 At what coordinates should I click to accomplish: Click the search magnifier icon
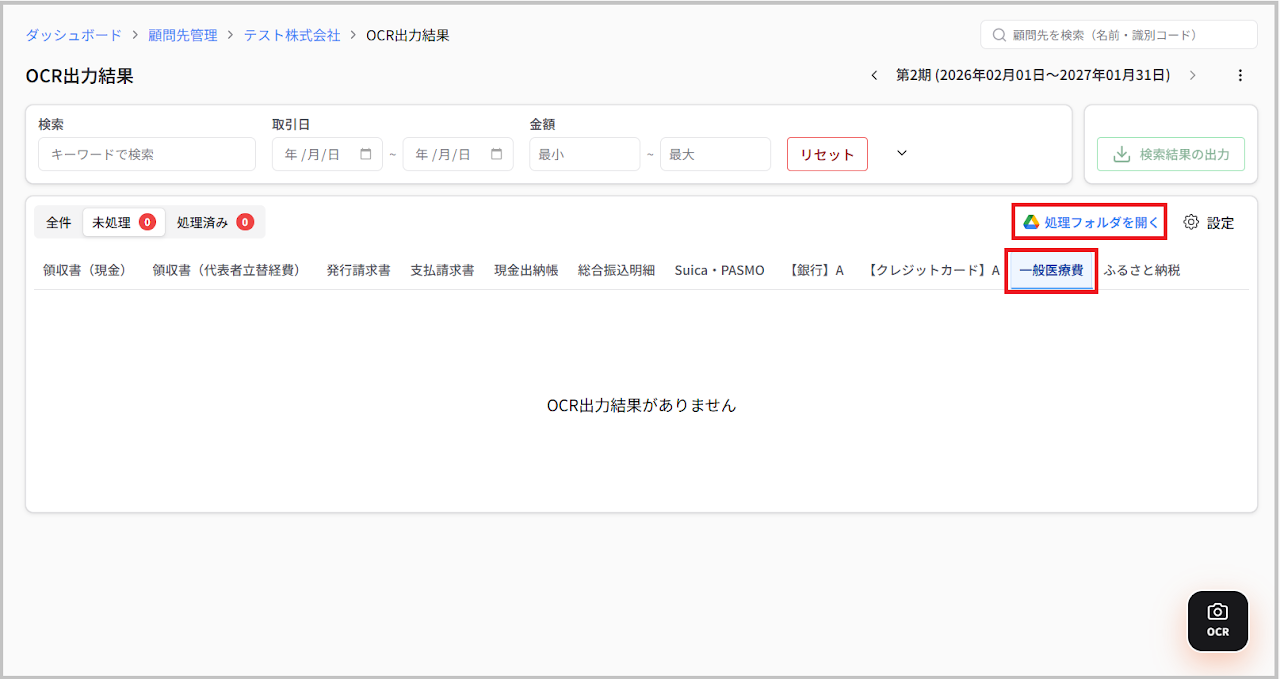(998, 34)
